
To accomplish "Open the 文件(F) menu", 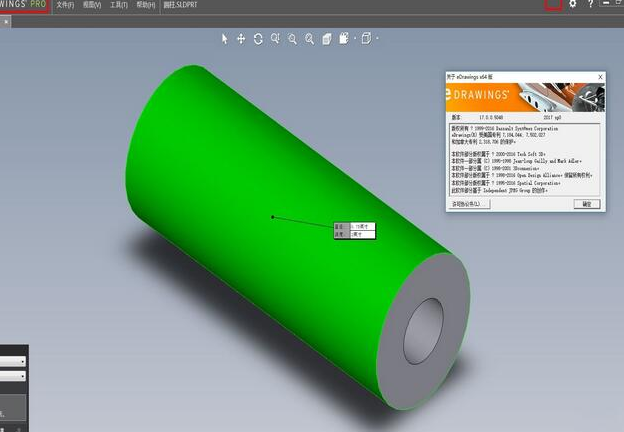I will pos(65,5).
